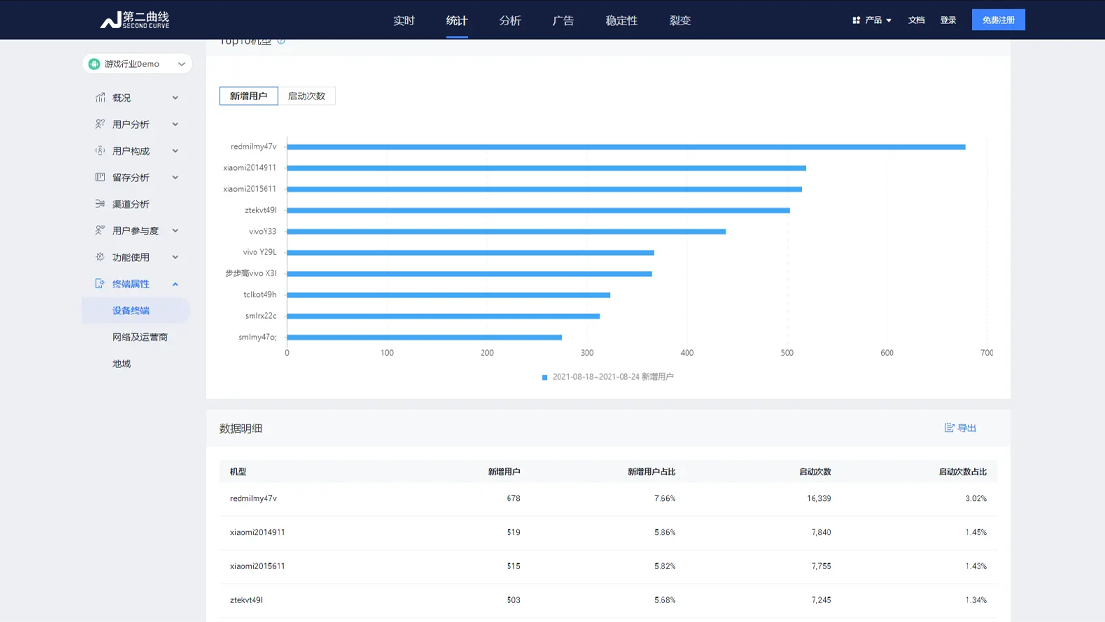Expand the 用户参与度 menu chevron
Screen dimensions: 1105x622
click(x=175, y=231)
